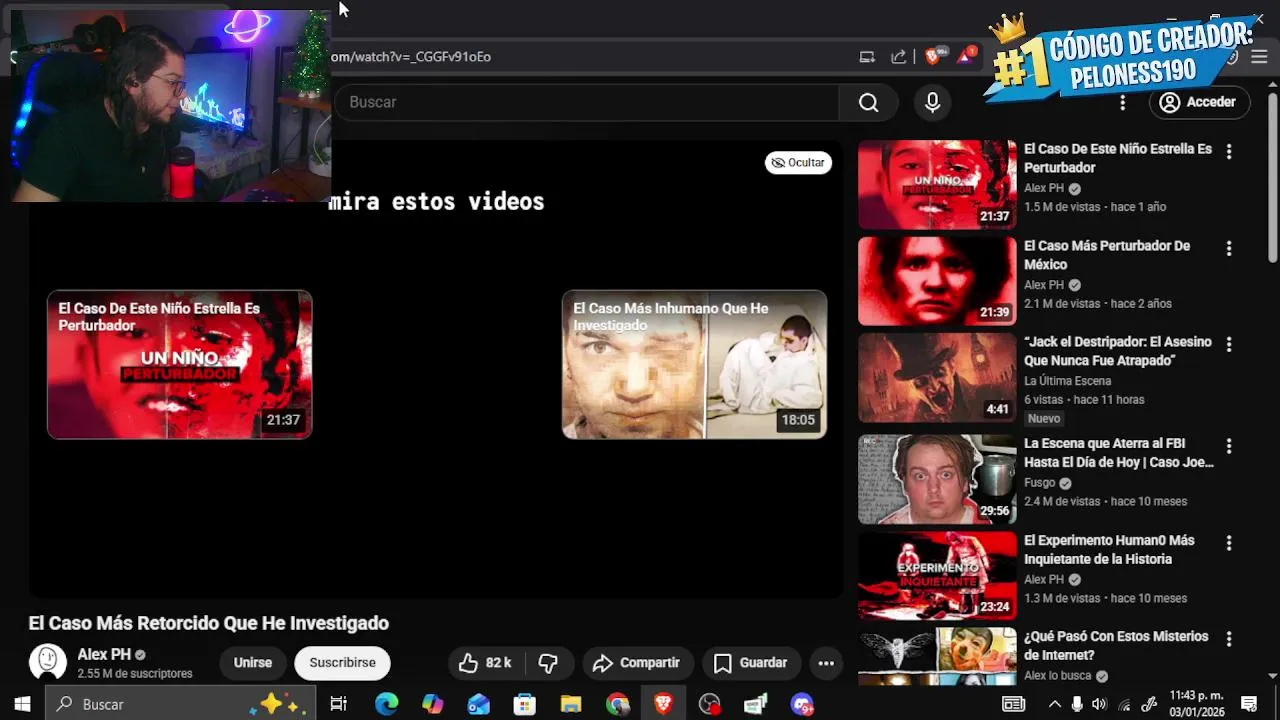1280x720 pixels.
Task: Open sidebar thumbnail 'Un Niño Perturbador' 21:37
Action: [x=937, y=185]
